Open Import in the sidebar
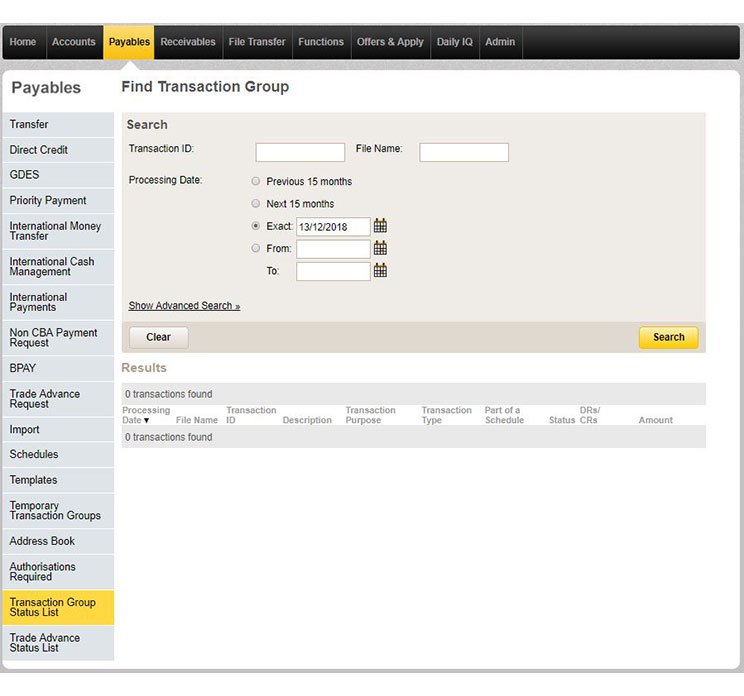The height and width of the screenshot is (696, 744). [58, 429]
